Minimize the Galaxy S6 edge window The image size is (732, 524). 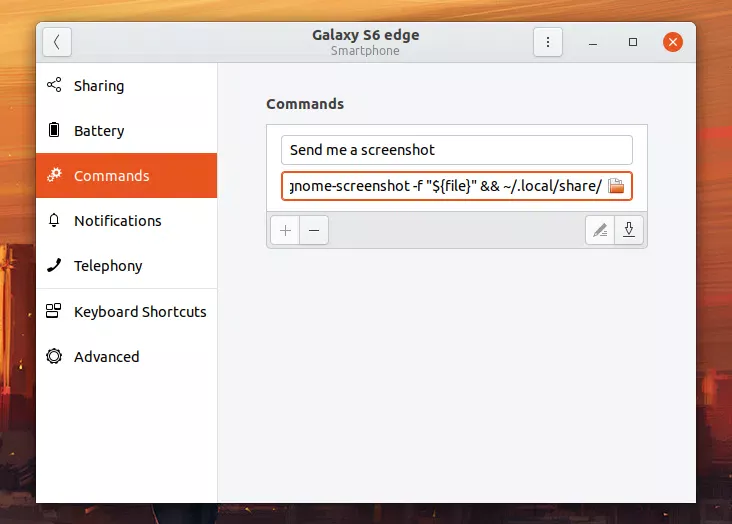(x=593, y=42)
